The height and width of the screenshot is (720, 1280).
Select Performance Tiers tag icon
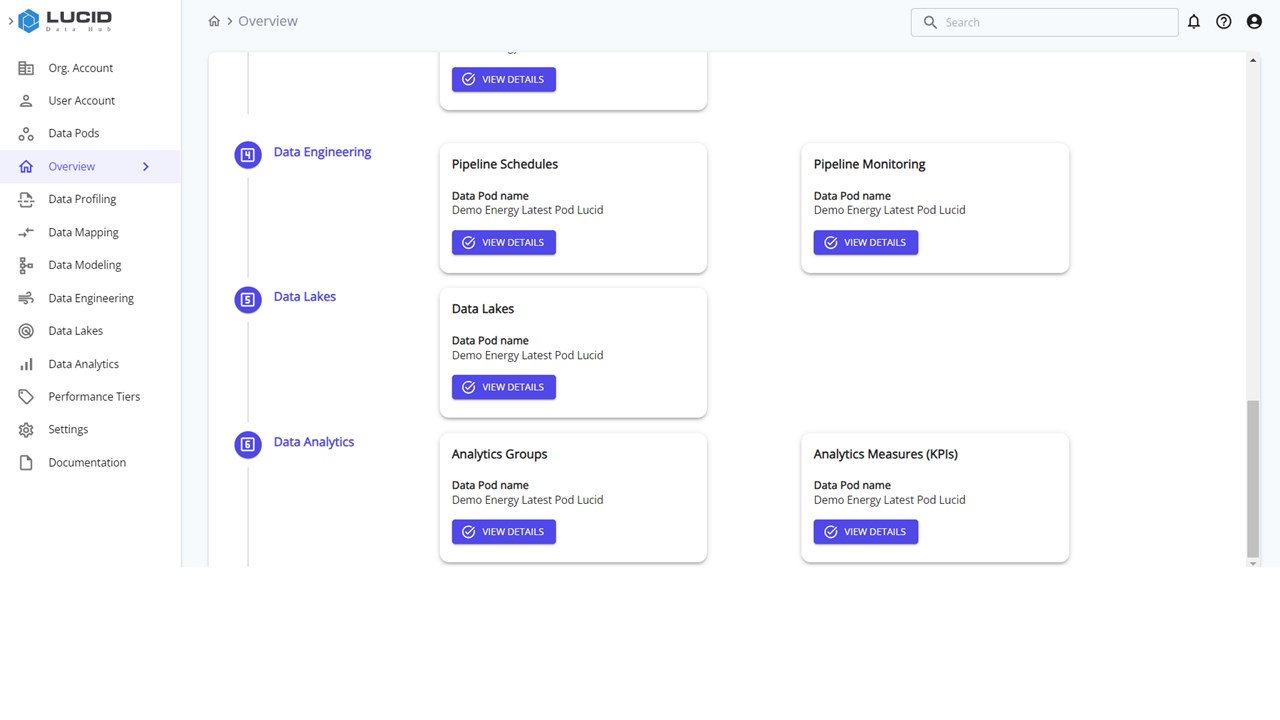(27, 397)
